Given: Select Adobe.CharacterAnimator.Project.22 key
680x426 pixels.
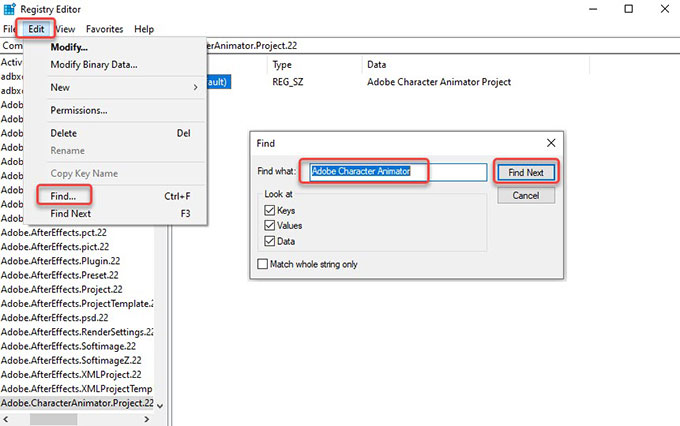Looking at the screenshot, I should pos(77,403).
